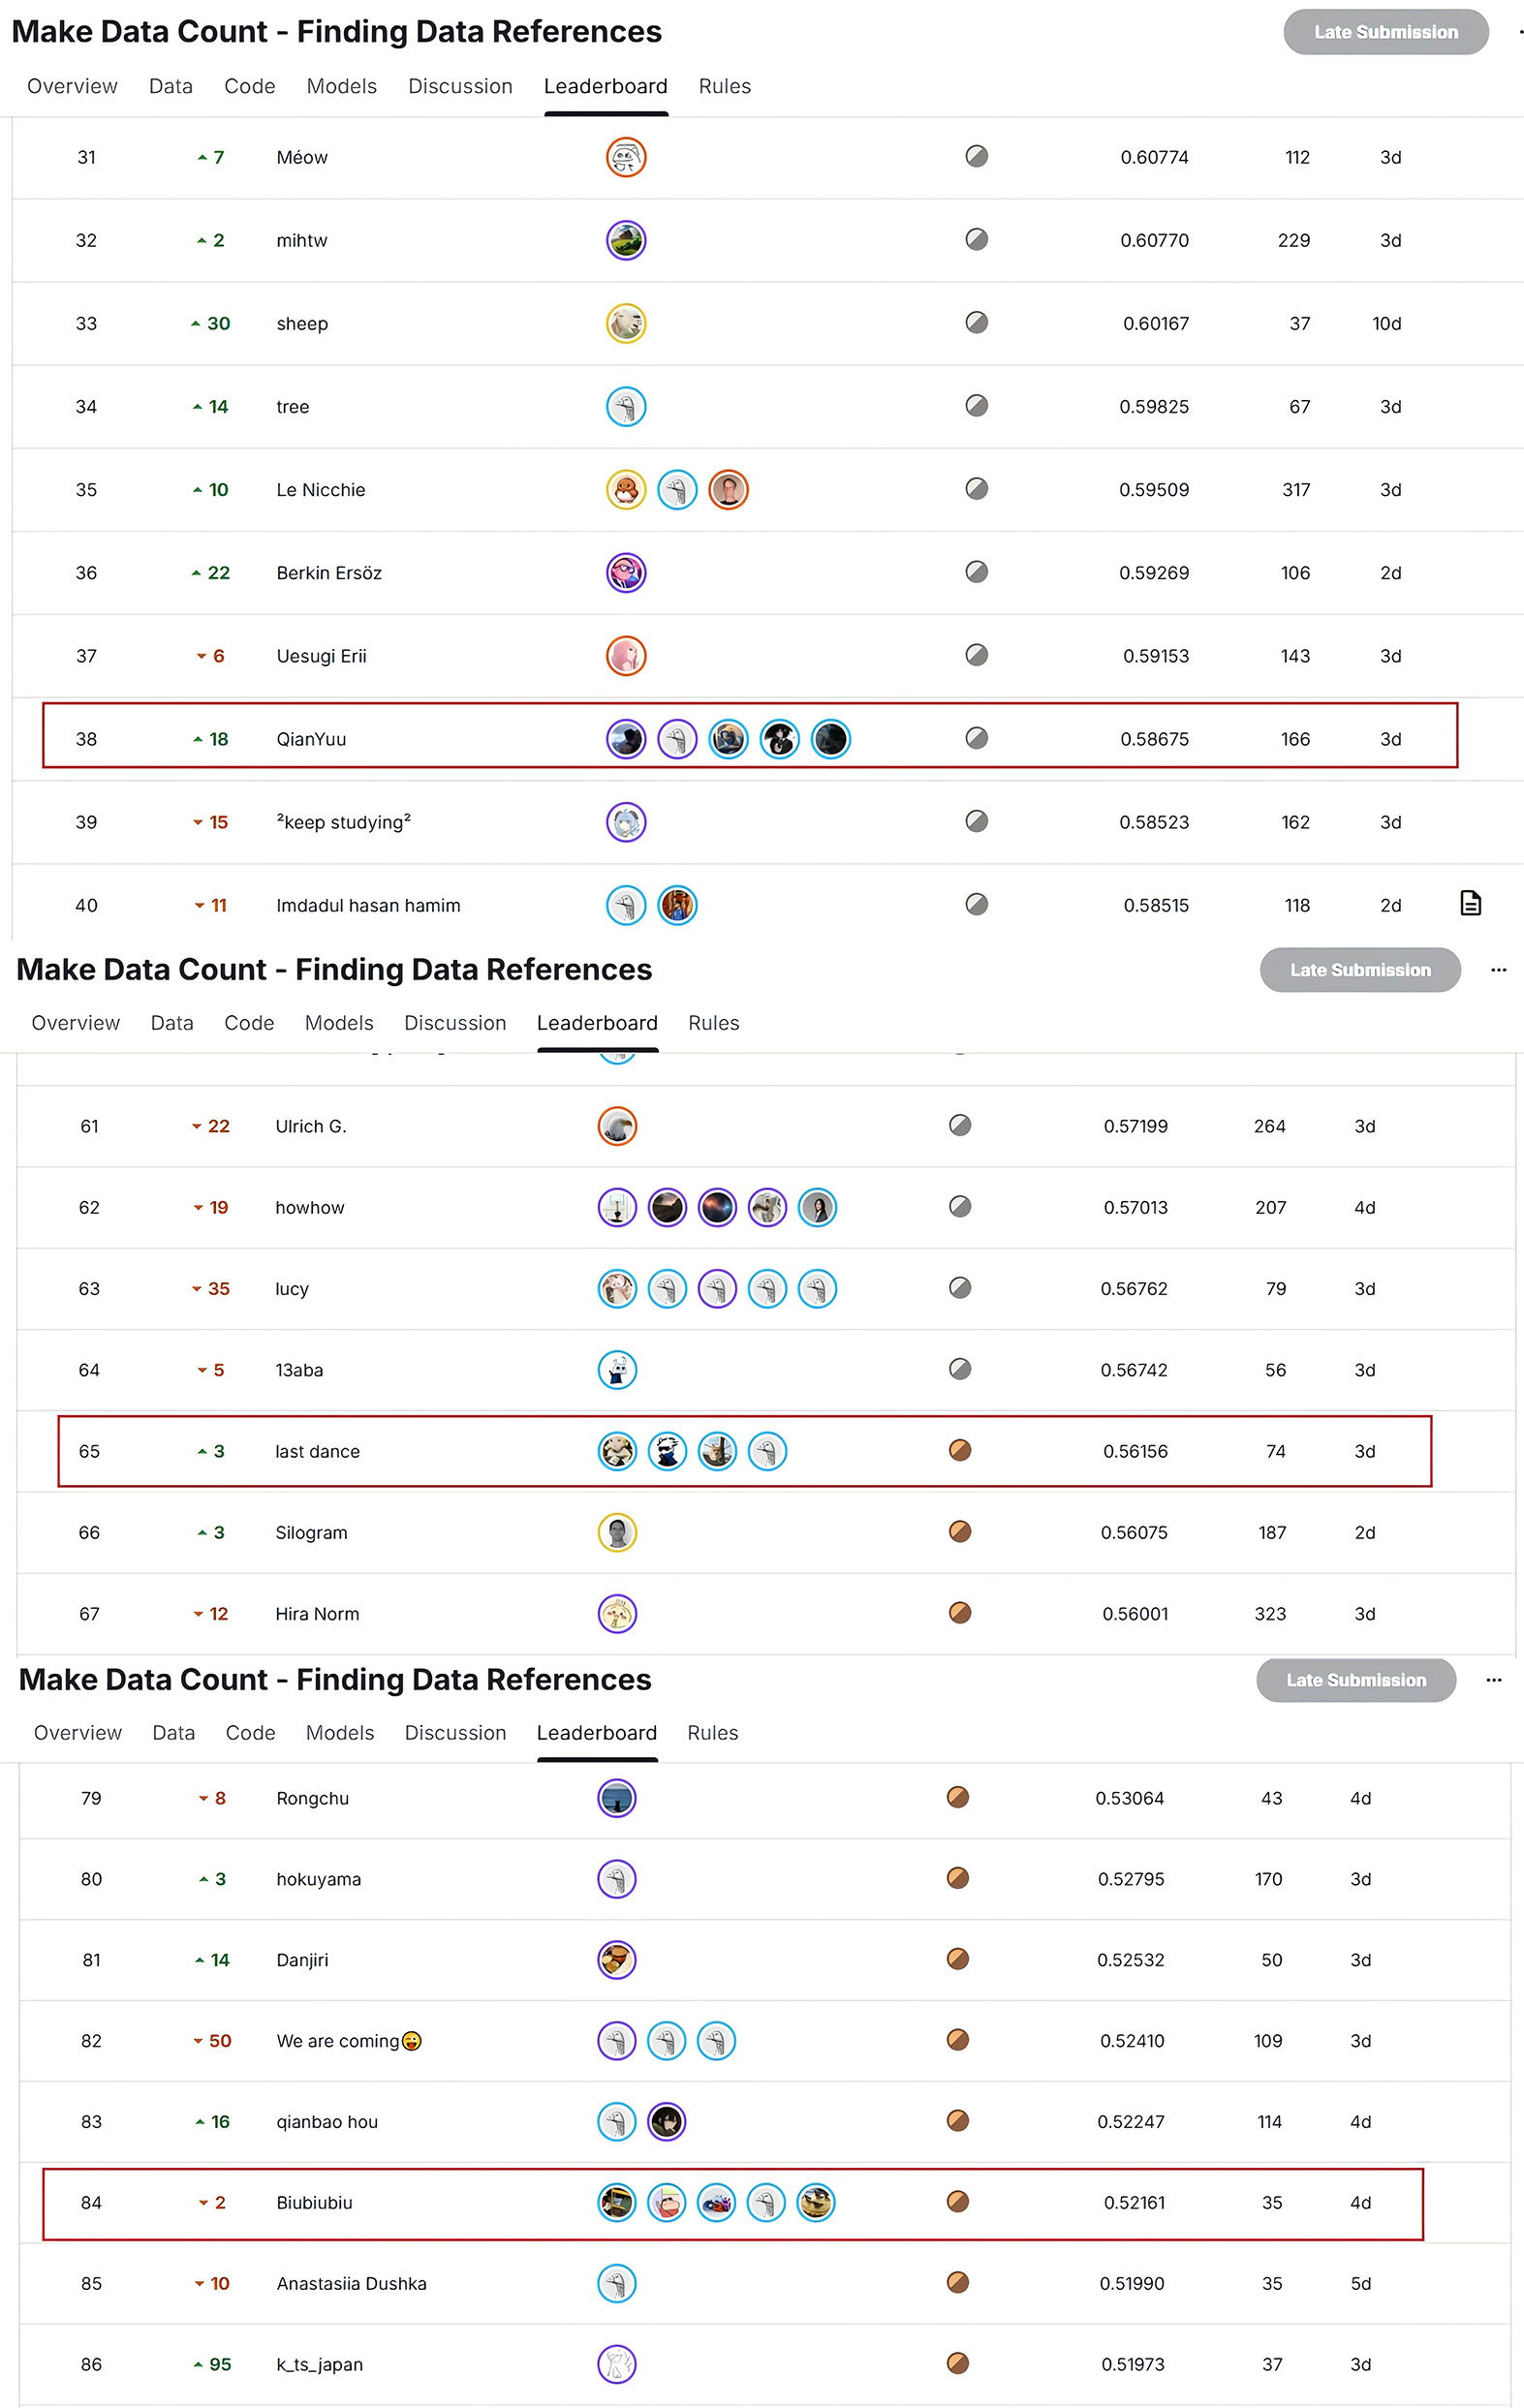Select the highlighted row for team last dance
1524x2408 pixels.
pos(745,1451)
